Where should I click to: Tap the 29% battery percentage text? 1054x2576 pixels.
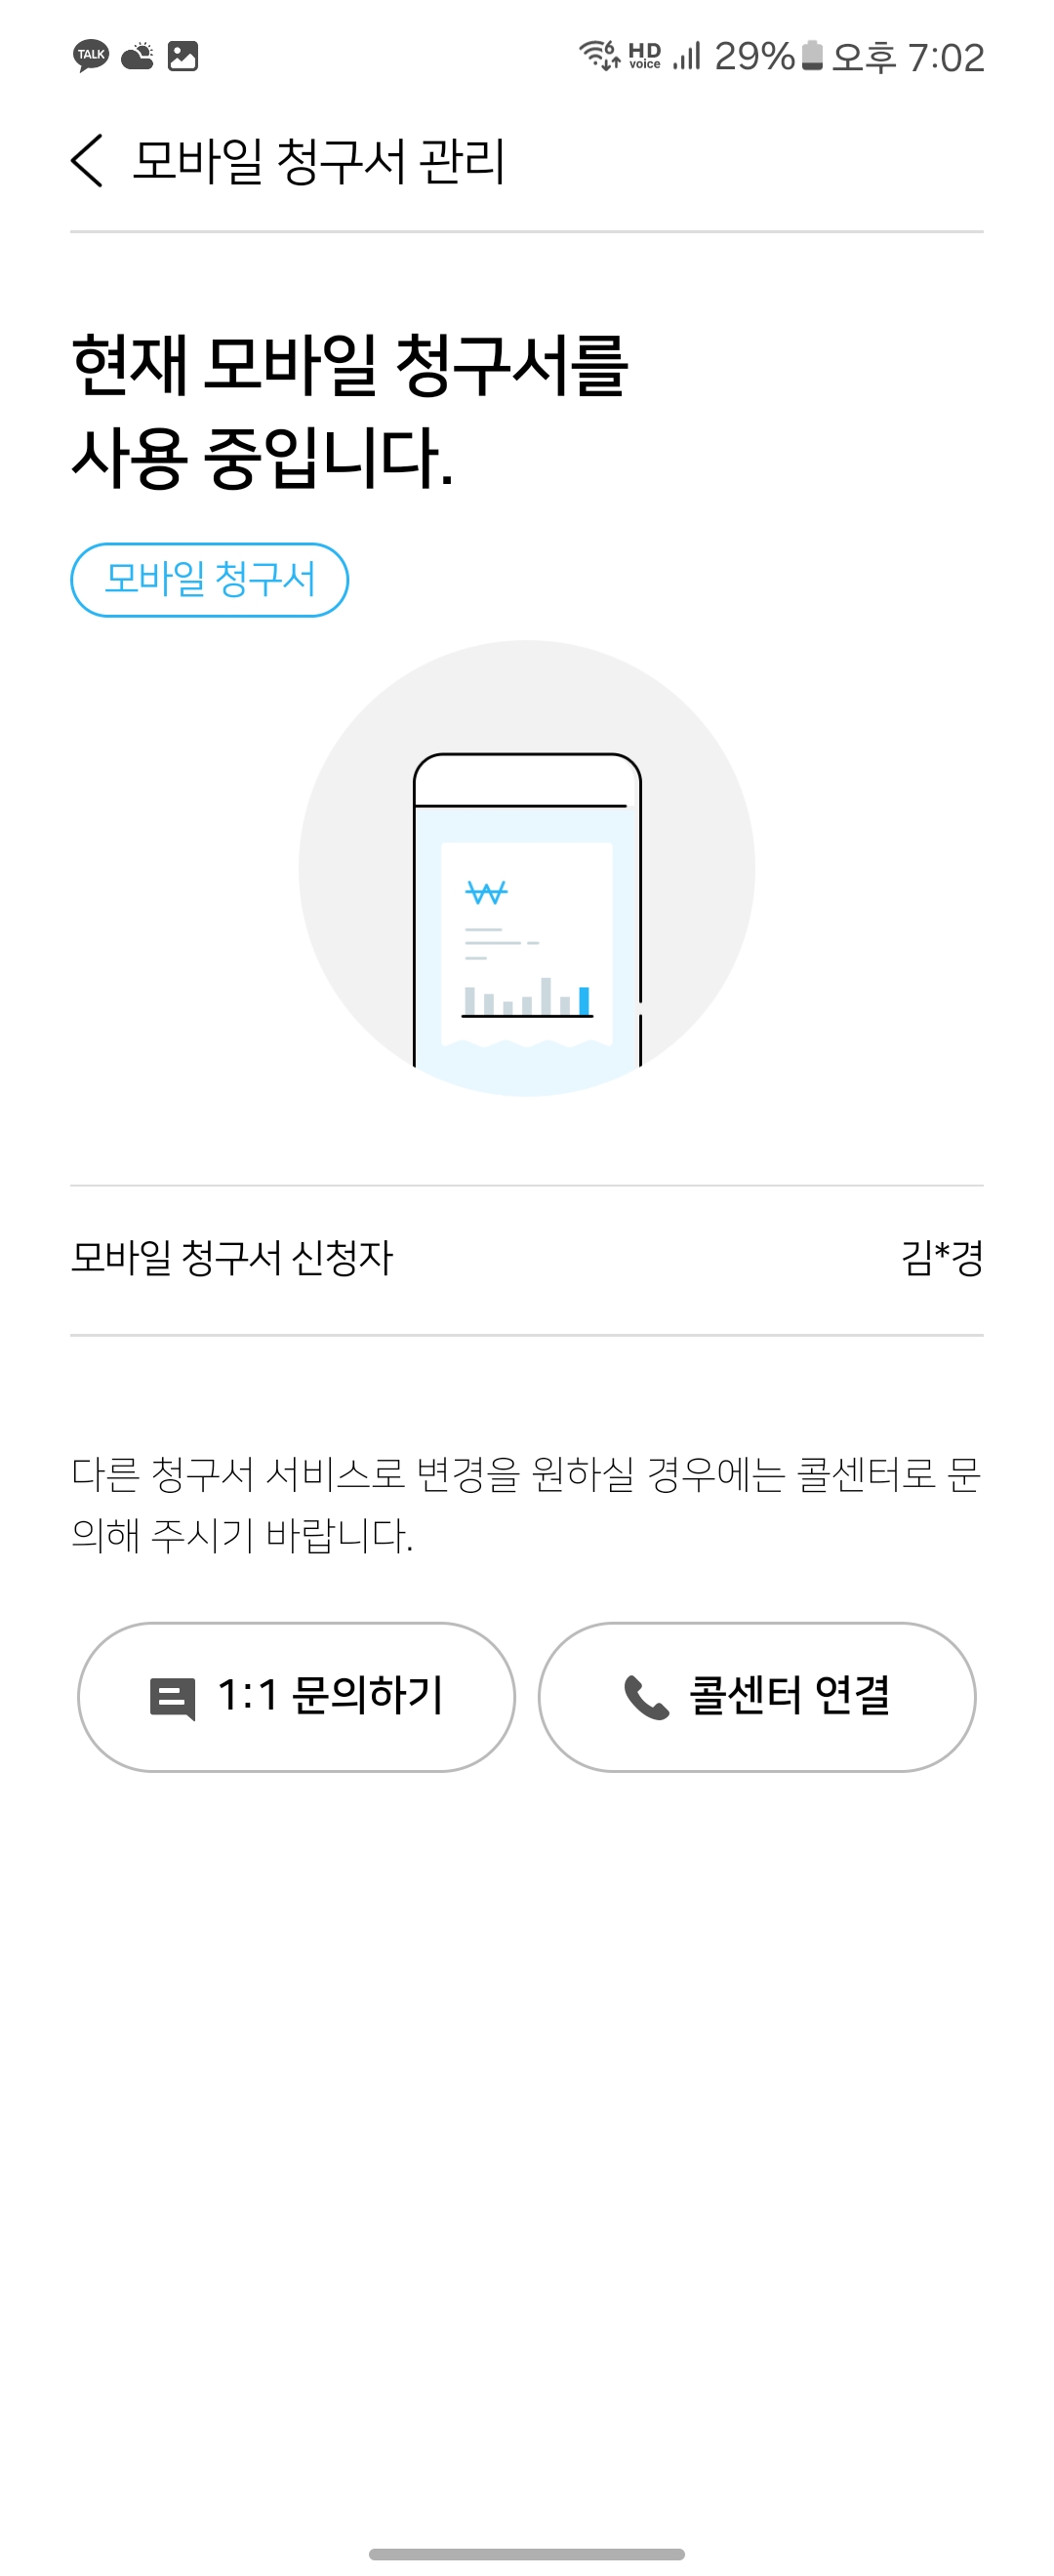coord(754,57)
